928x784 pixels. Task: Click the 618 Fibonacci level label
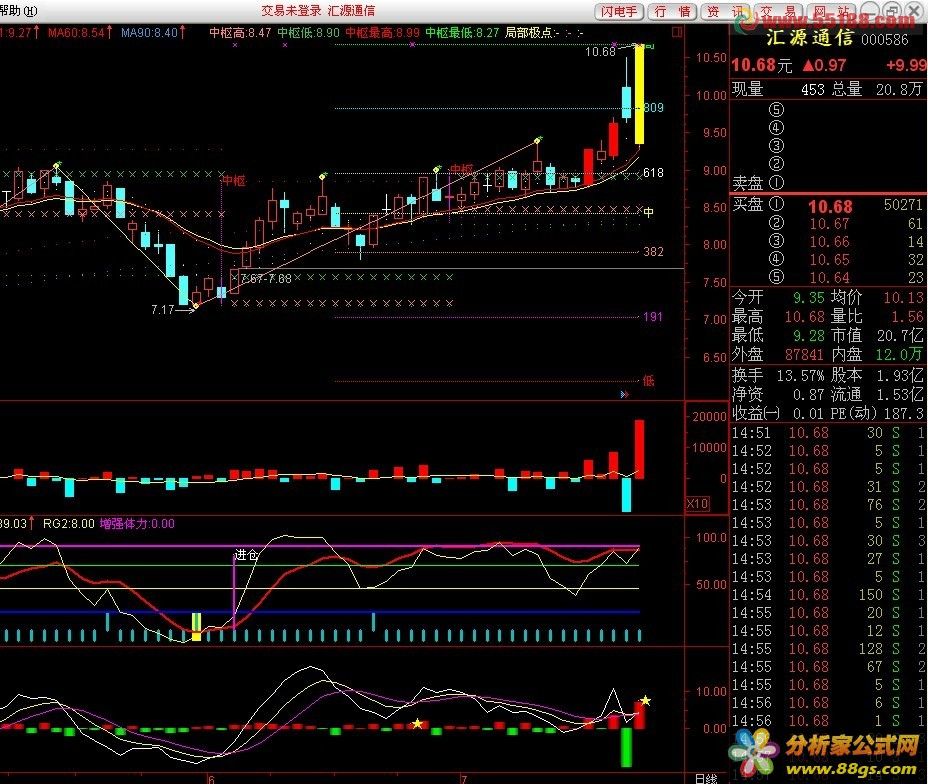[x=653, y=173]
